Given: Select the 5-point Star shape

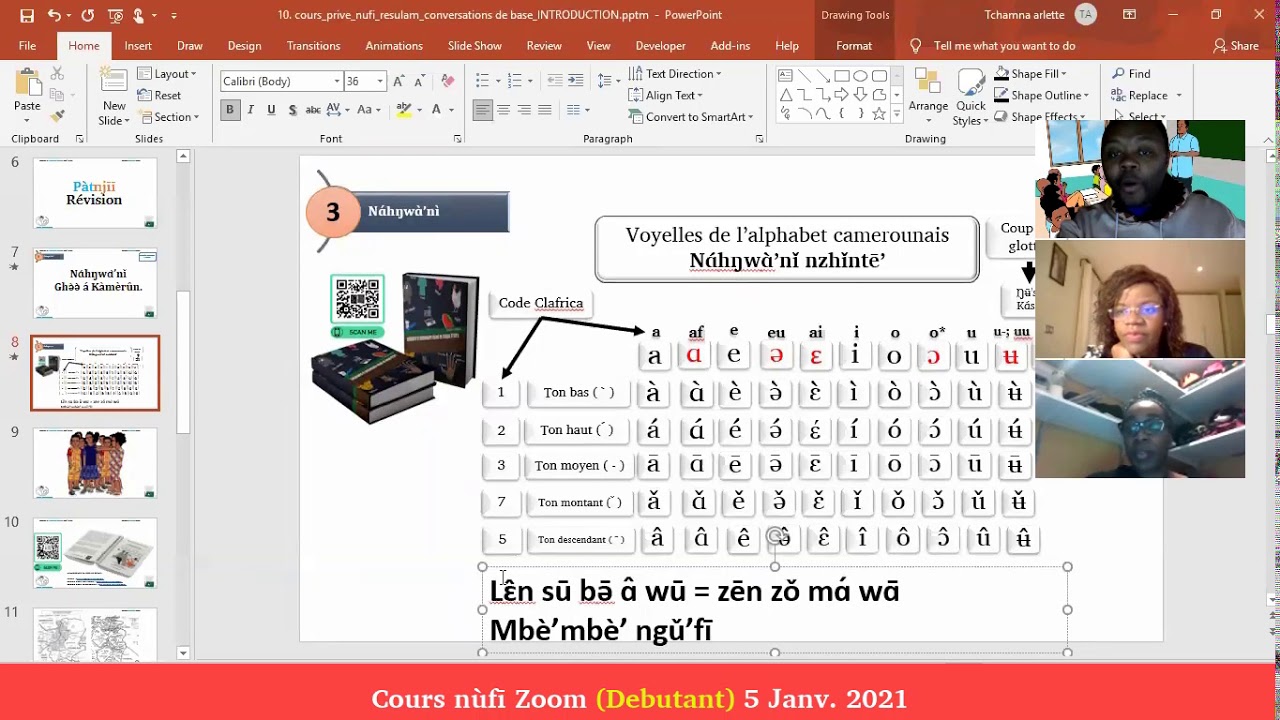Looking at the screenshot, I should click(x=879, y=114).
